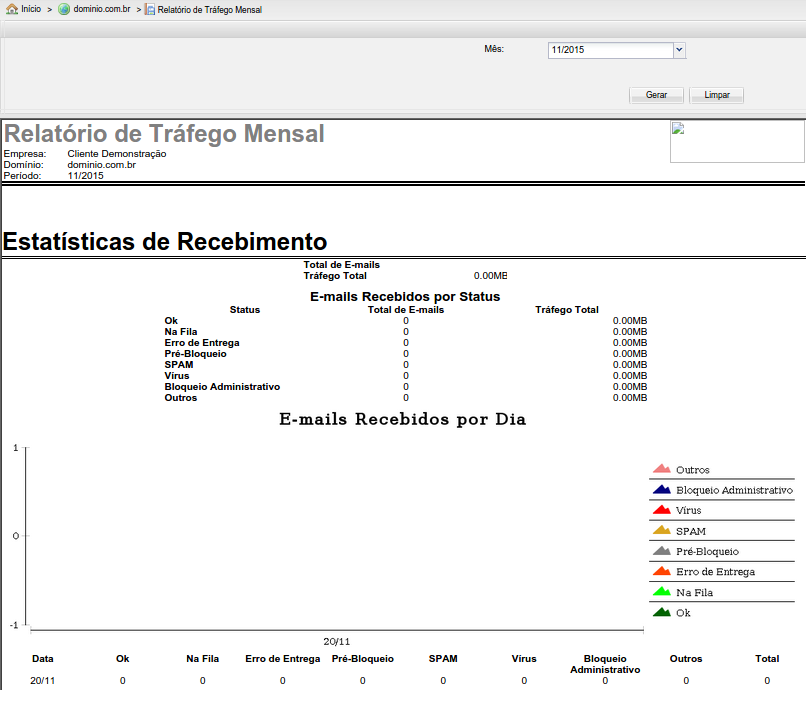Go to Início breadcrumb link
This screenshot has height=705, width=806.
(31, 9)
